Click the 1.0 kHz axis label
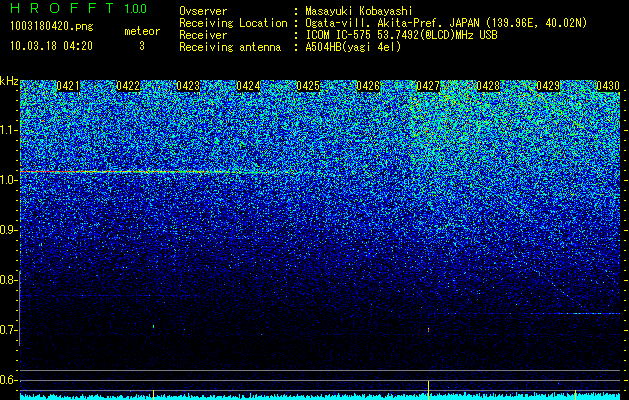The width and height of the screenshot is (629, 400). point(9,180)
